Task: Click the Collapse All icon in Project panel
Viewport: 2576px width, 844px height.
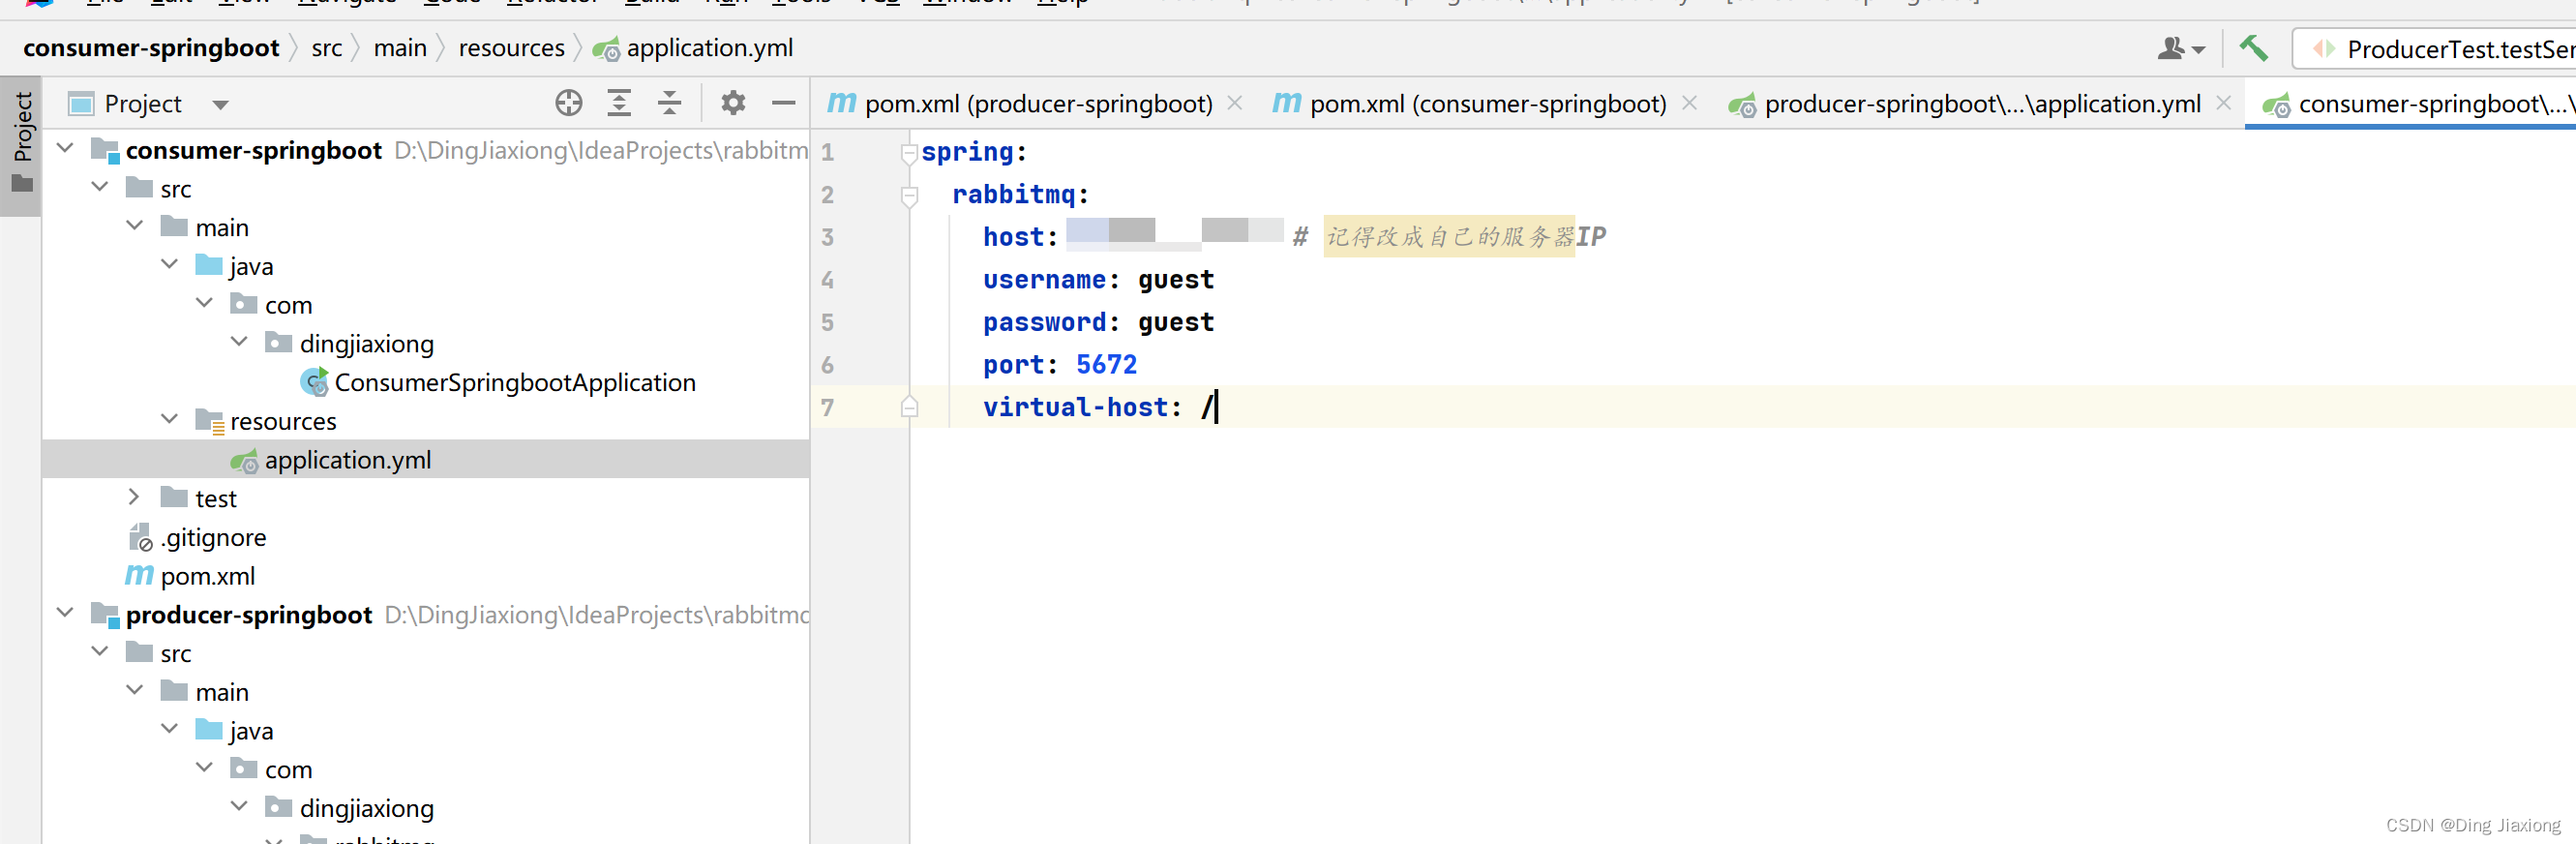Action: pos(669,103)
